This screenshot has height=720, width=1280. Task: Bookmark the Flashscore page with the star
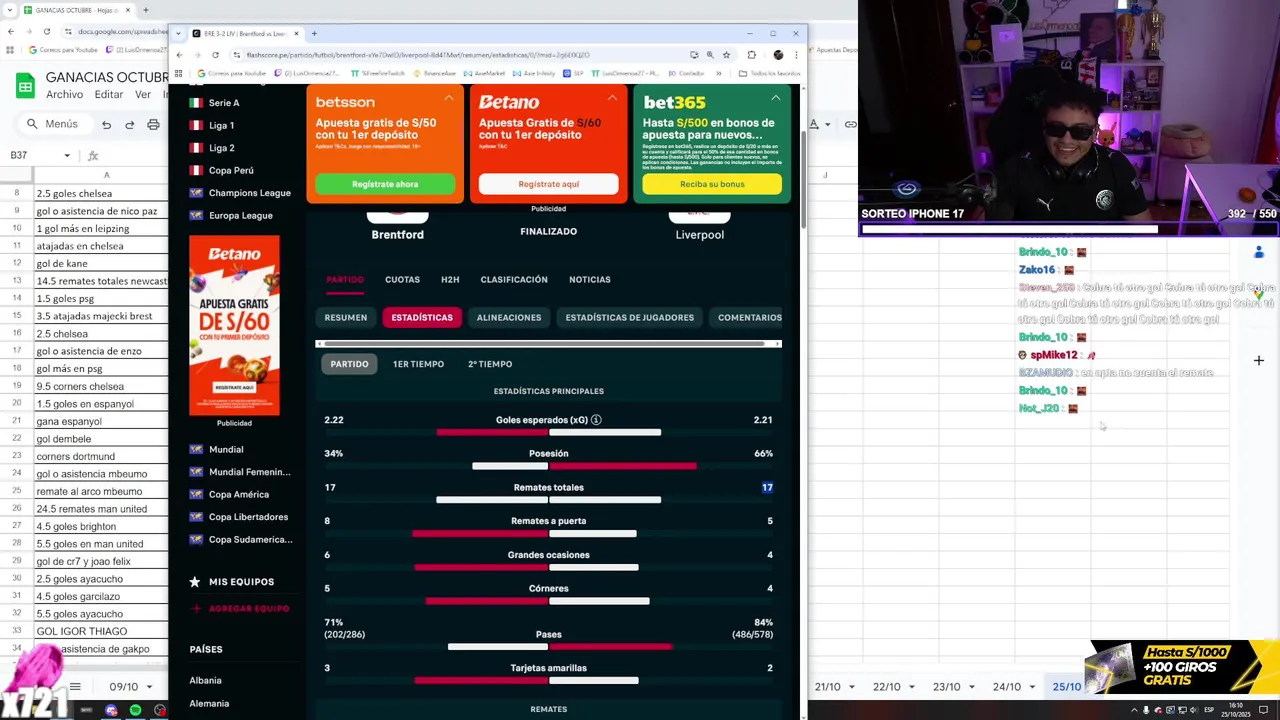click(727, 55)
